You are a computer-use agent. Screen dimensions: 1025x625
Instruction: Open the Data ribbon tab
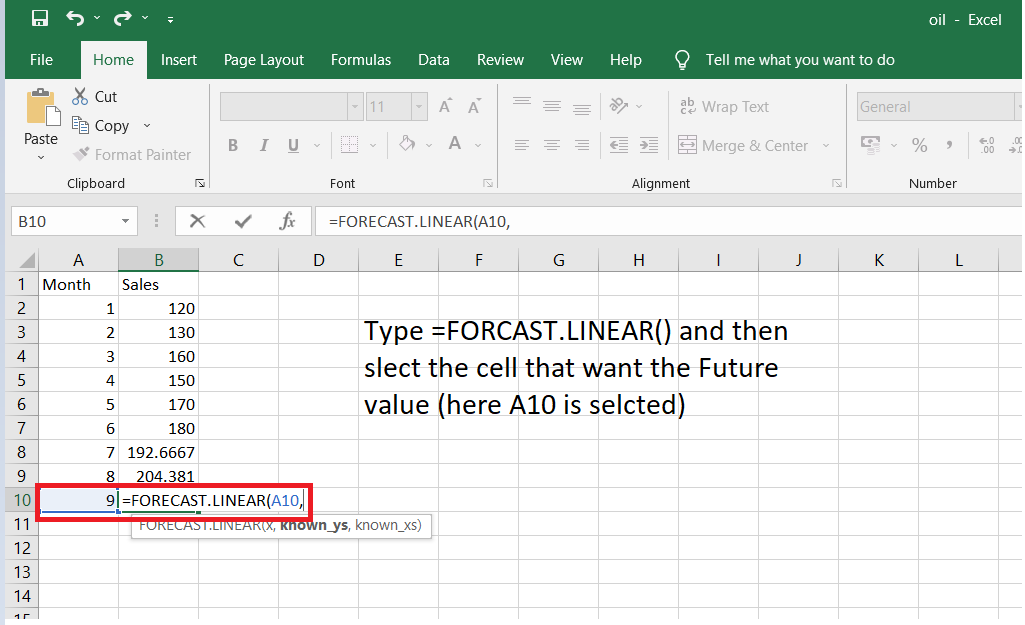coord(433,59)
